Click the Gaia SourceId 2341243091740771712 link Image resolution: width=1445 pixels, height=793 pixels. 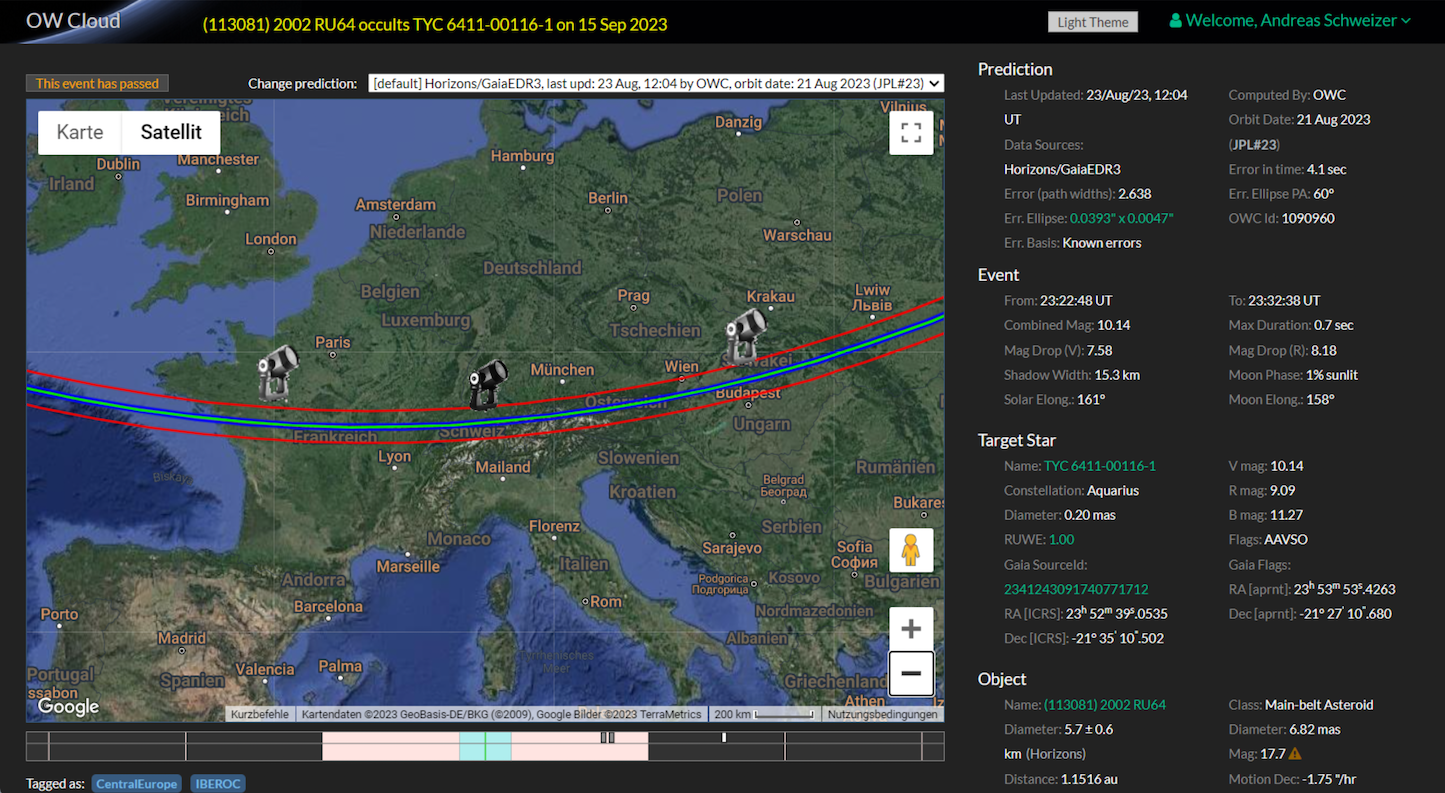pos(1076,589)
